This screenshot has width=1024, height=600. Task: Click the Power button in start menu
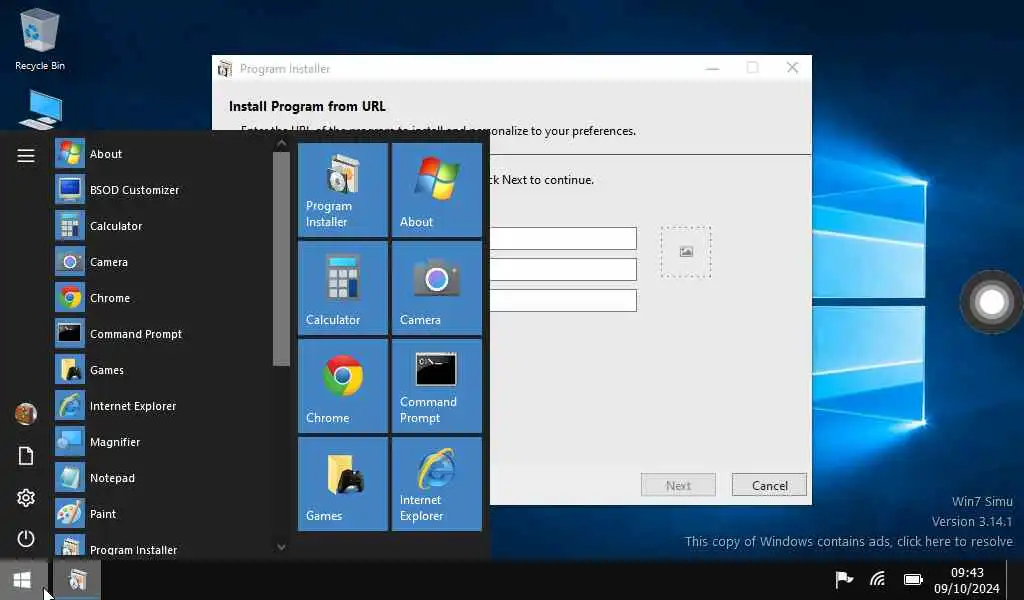(26, 539)
